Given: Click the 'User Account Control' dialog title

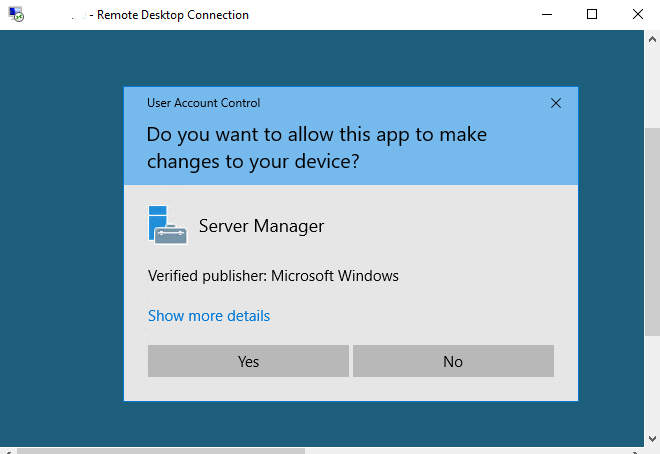Looking at the screenshot, I should (x=204, y=103).
